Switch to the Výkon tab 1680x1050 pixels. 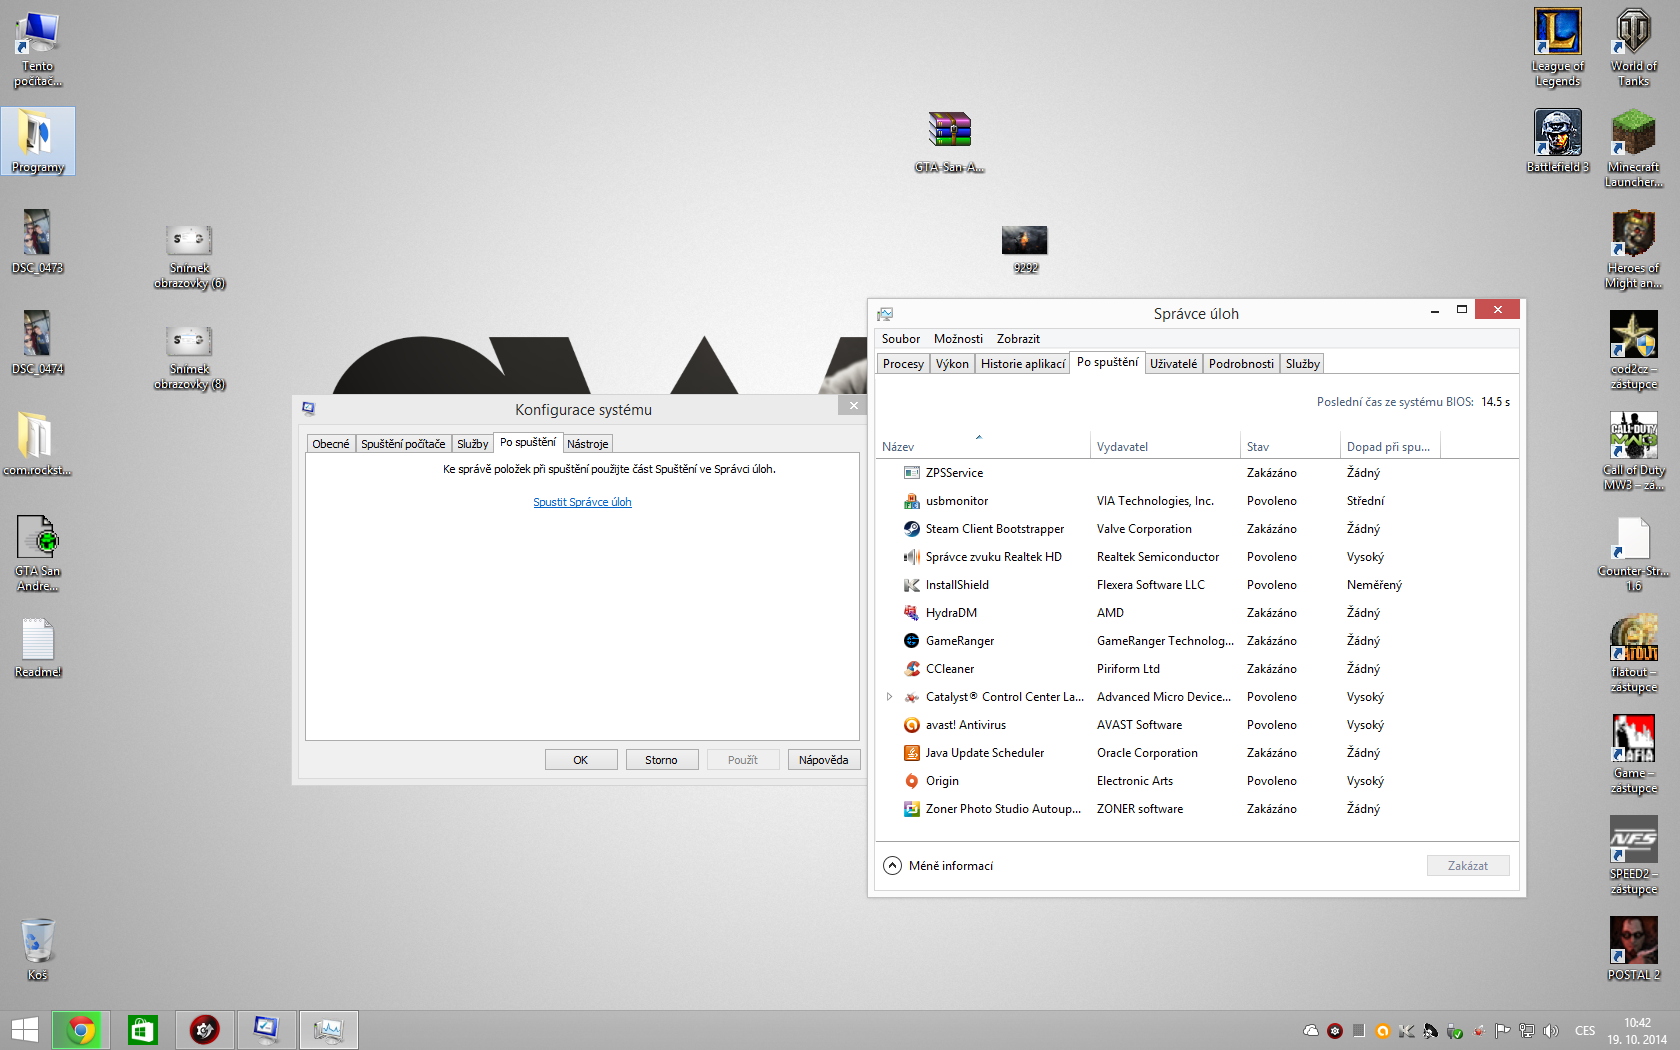(x=952, y=364)
